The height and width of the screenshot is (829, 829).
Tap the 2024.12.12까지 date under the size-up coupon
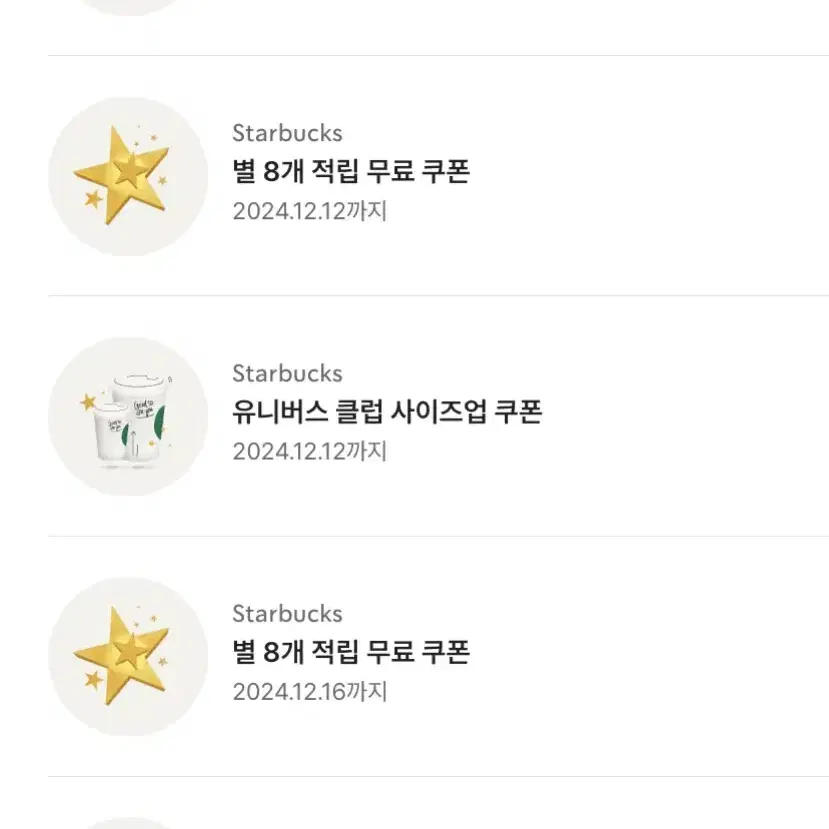[x=310, y=452]
